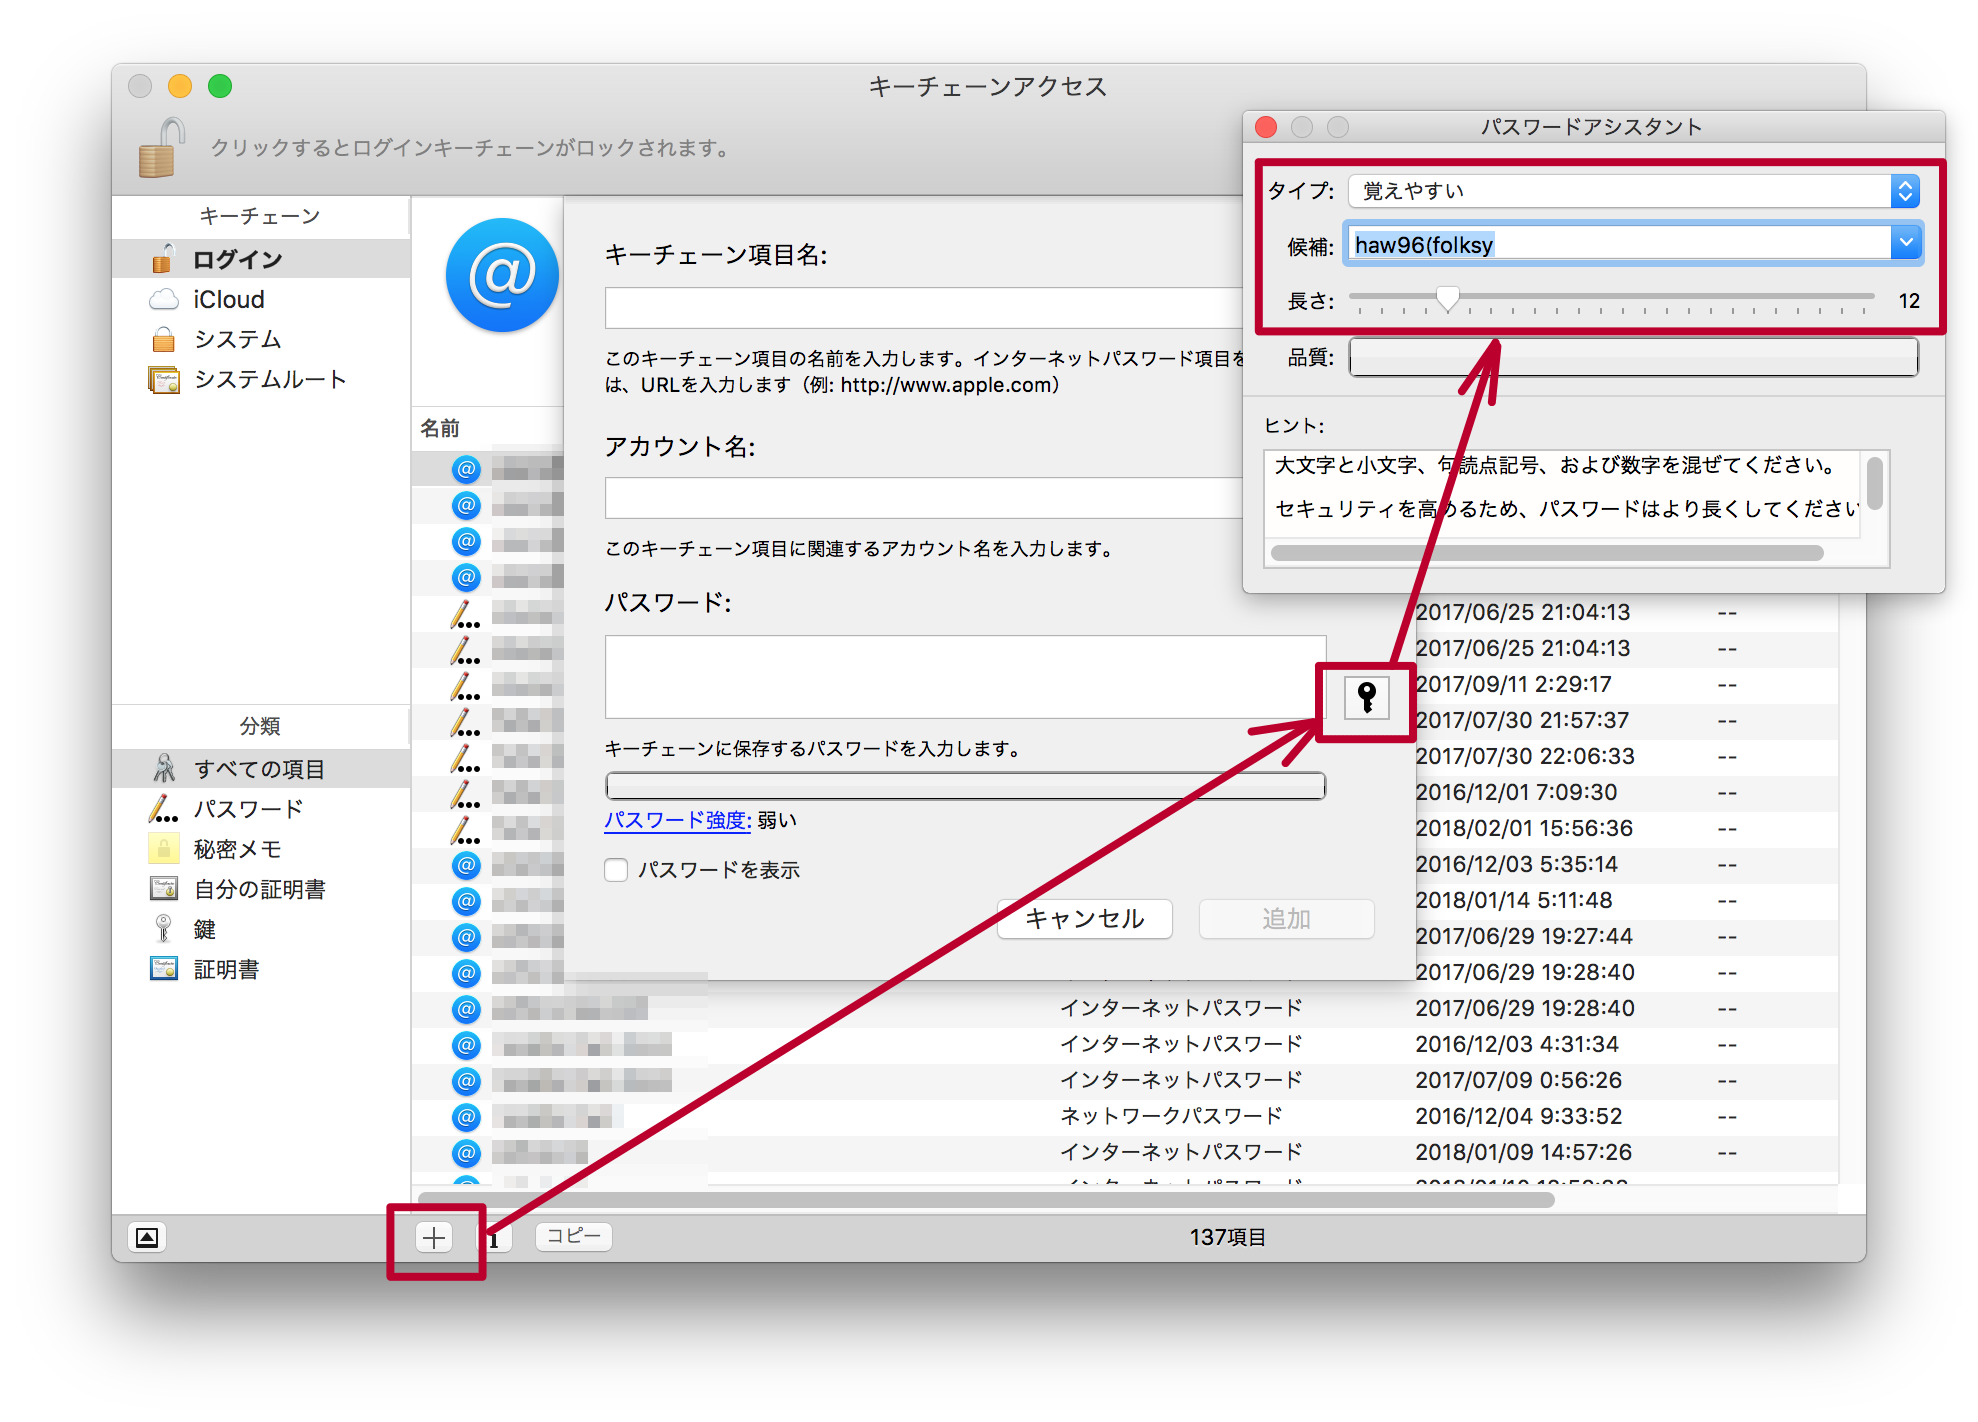Screen dimensions: 1978x1422
Task: Select 秘密メモ category in sidebar
Action: (237, 849)
